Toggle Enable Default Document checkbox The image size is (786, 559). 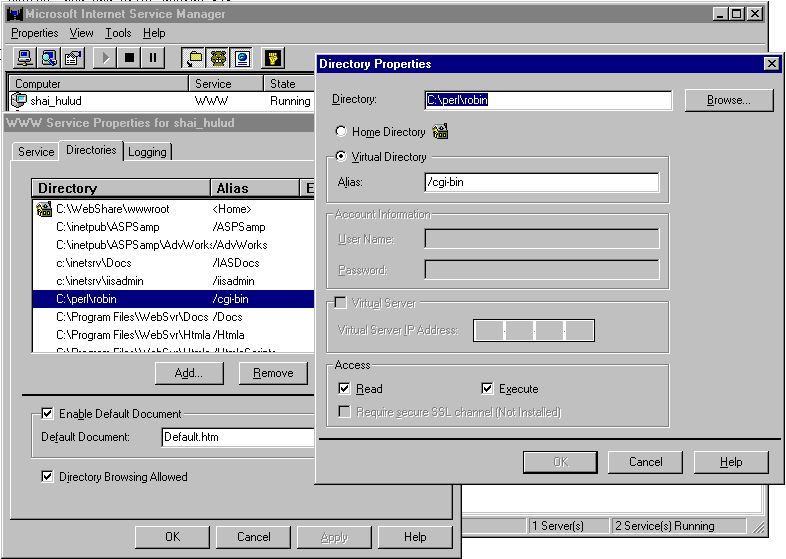(x=47, y=414)
